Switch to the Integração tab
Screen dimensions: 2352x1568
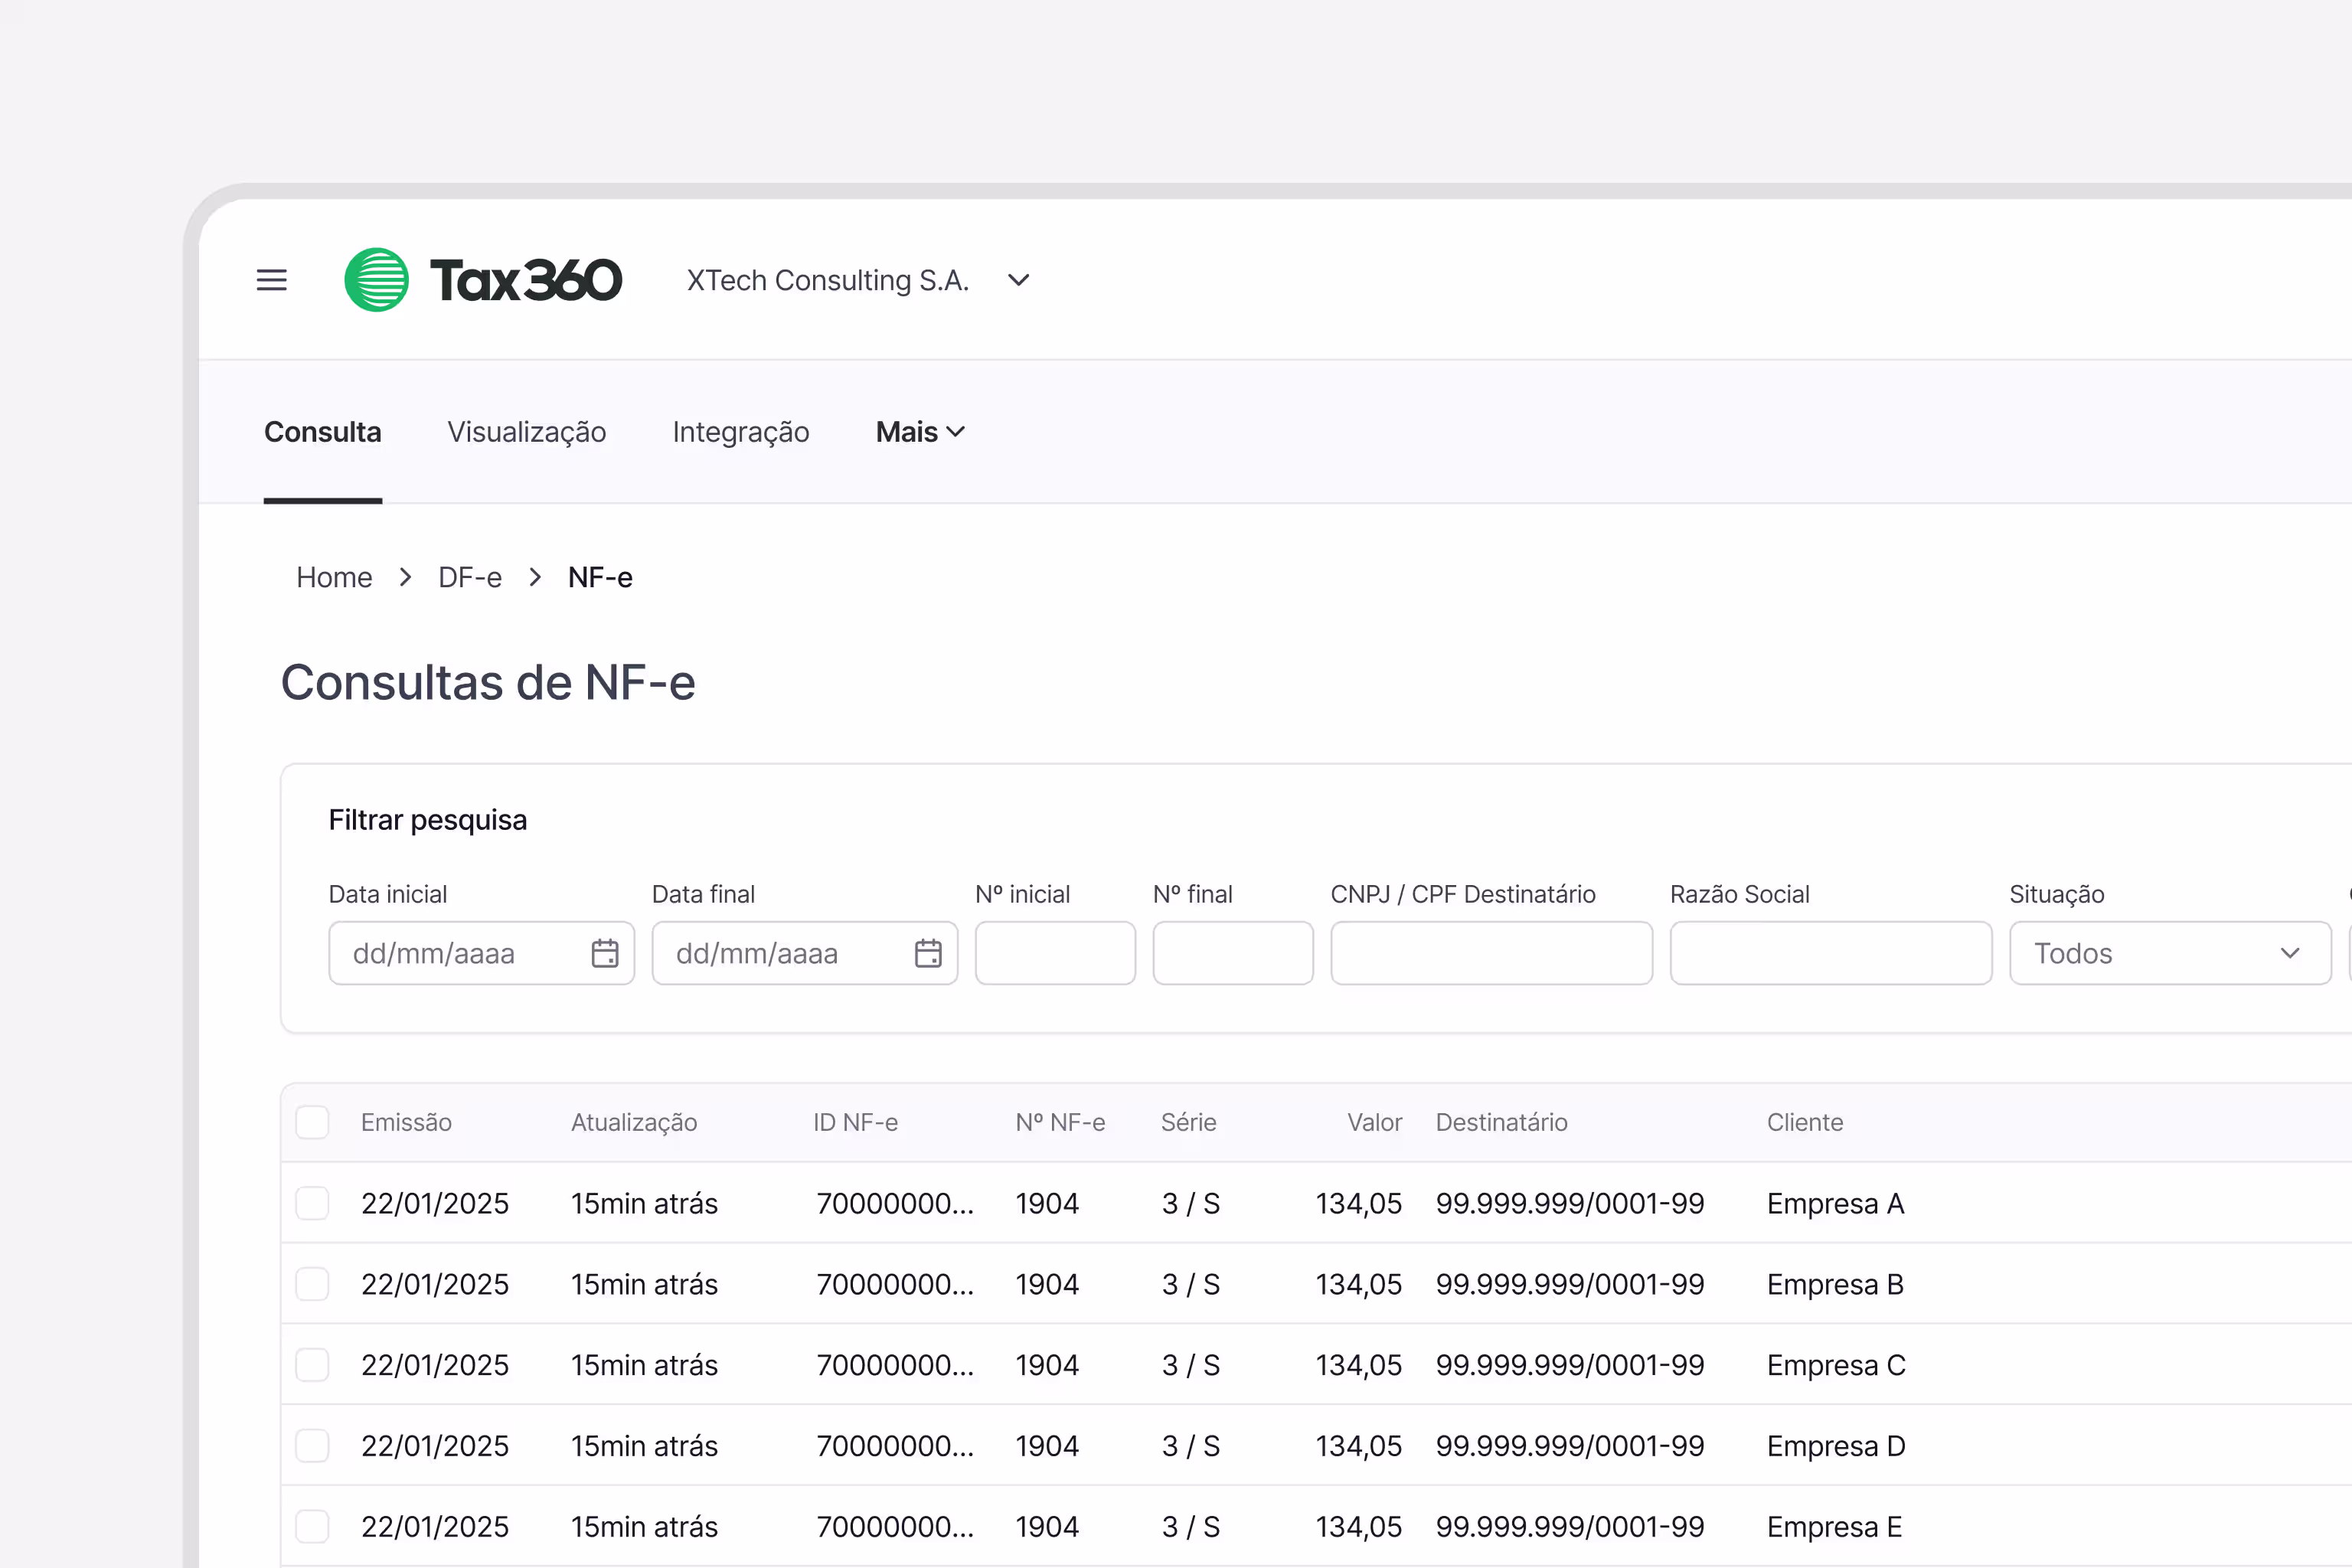pyautogui.click(x=741, y=431)
